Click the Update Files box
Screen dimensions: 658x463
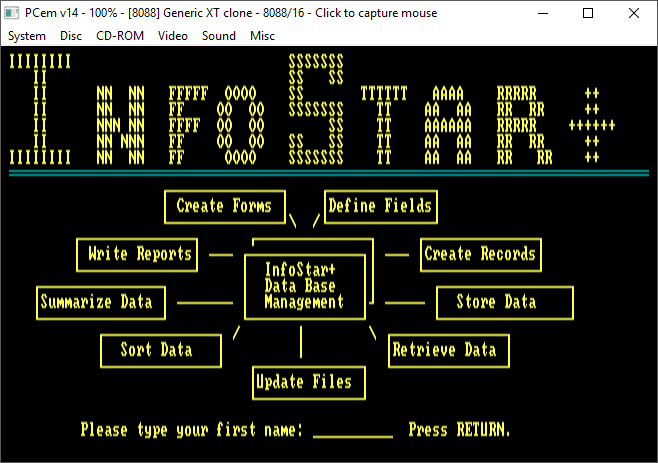pyautogui.click(x=309, y=383)
